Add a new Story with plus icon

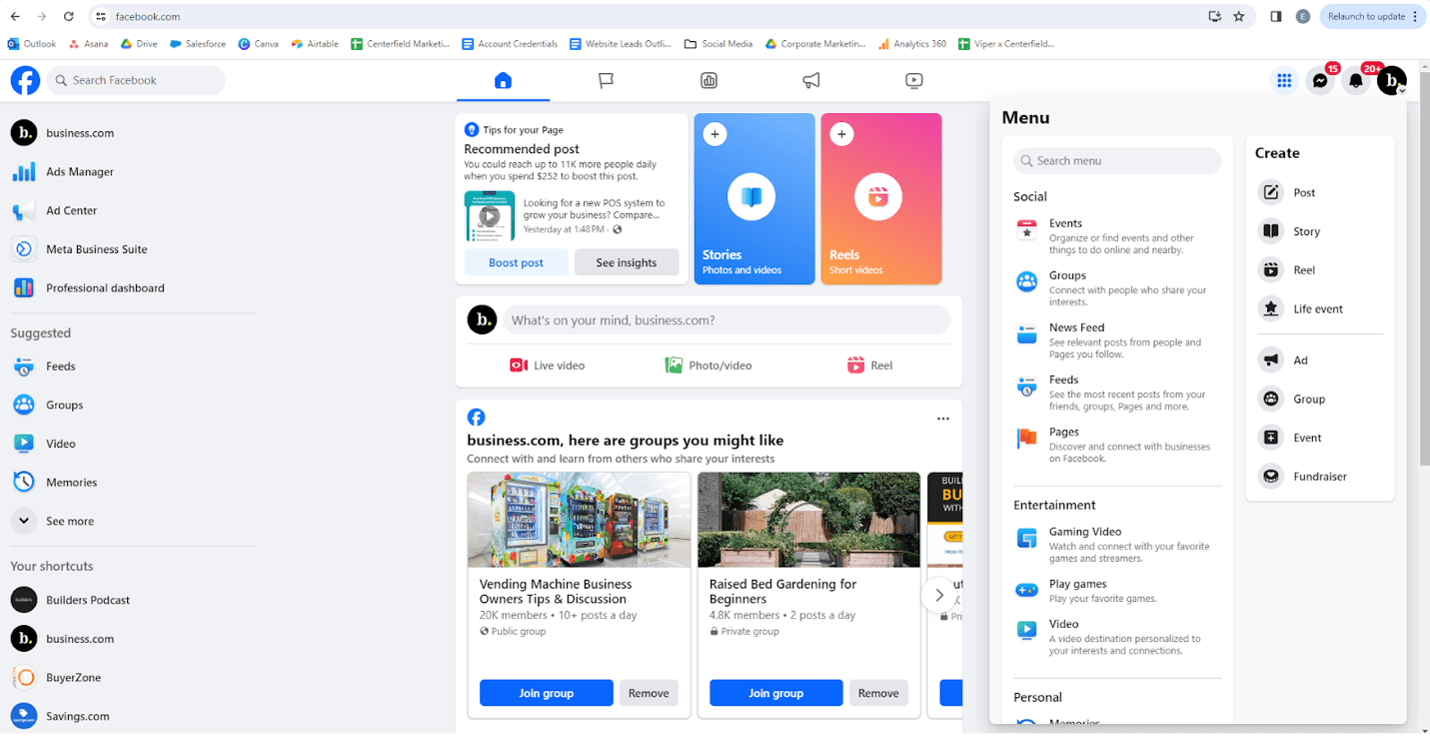pyautogui.click(x=714, y=134)
